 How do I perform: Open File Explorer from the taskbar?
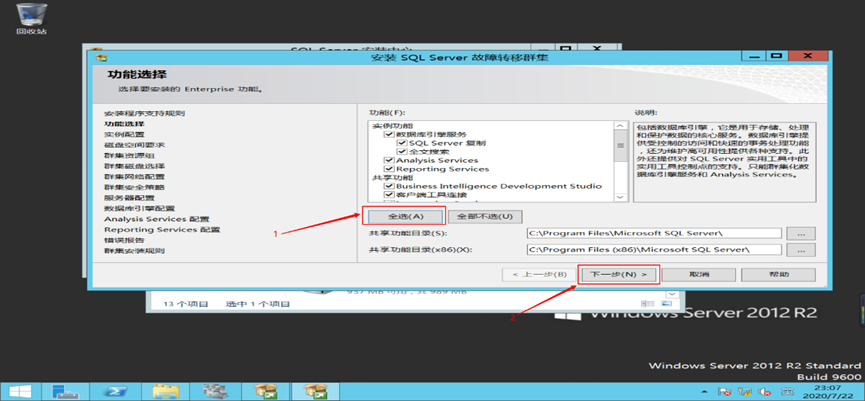pos(164,391)
